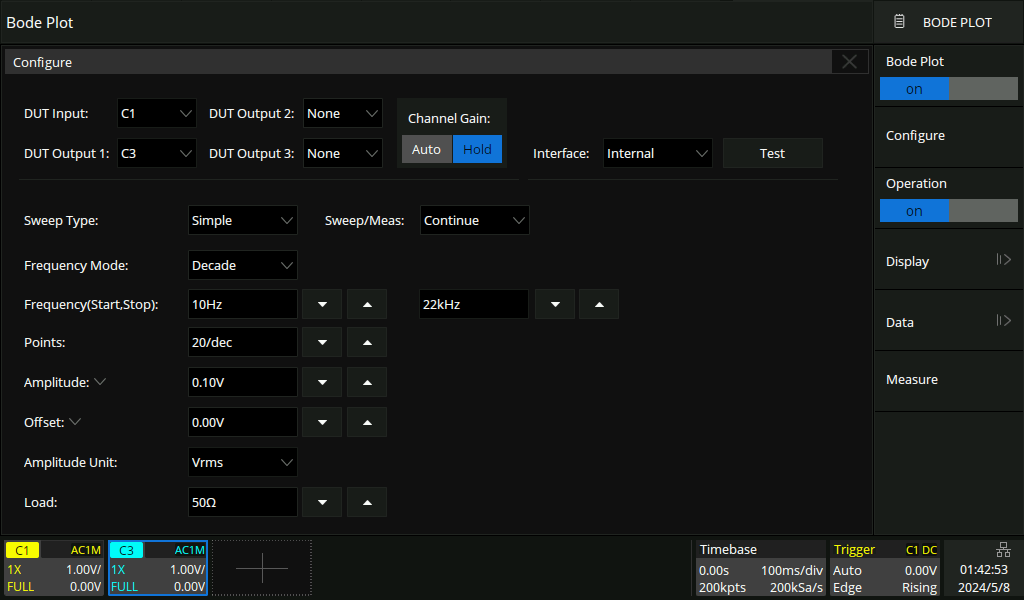
Task: Click the up arrow for Points
Action: (x=367, y=342)
